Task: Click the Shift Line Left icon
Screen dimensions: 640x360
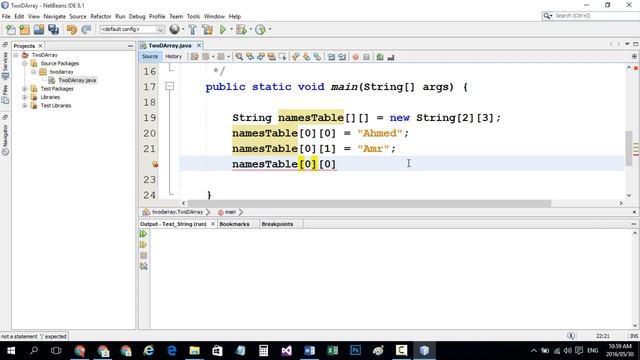Action: [x=331, y=57]
